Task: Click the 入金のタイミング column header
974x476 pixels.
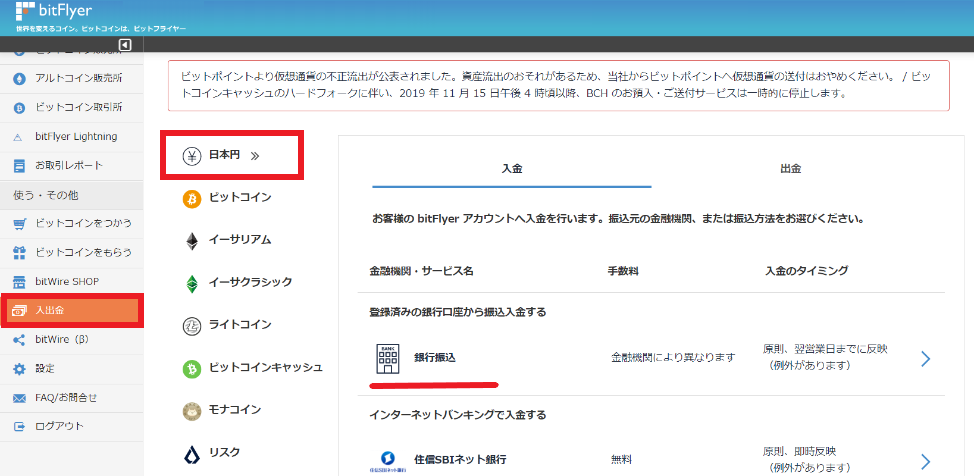Action: pos(807,272)
